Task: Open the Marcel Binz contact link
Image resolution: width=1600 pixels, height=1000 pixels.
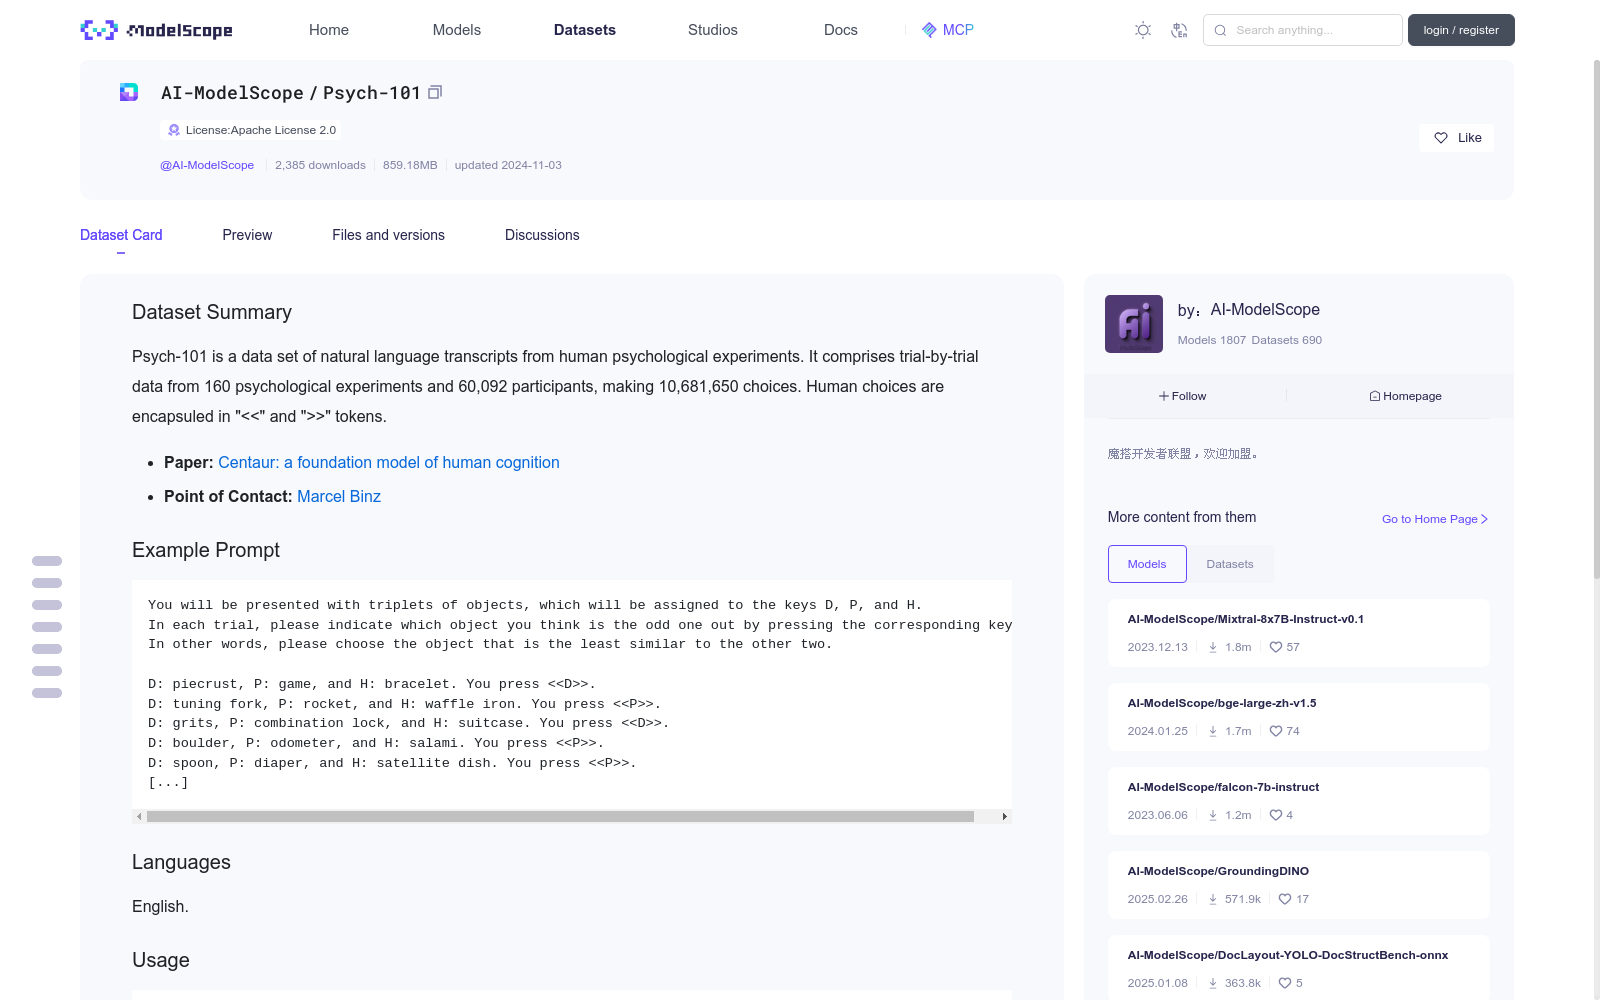Action: pos(339,496)
